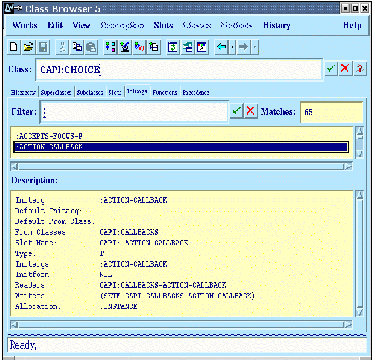Apply filter with green checkmark

pyautogui.click(x=236, y=111)
